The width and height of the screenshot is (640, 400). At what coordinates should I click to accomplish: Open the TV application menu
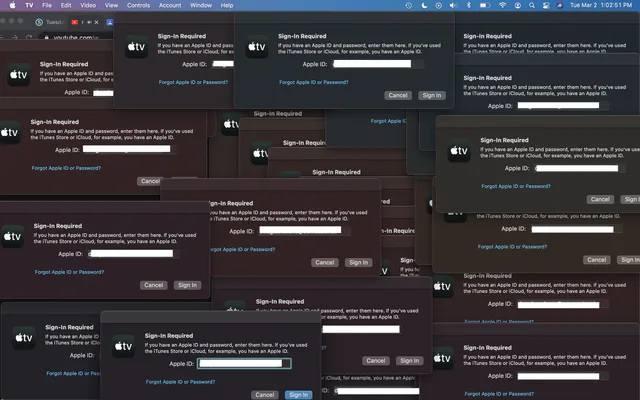pyautogui.click(x=29, y=5)
